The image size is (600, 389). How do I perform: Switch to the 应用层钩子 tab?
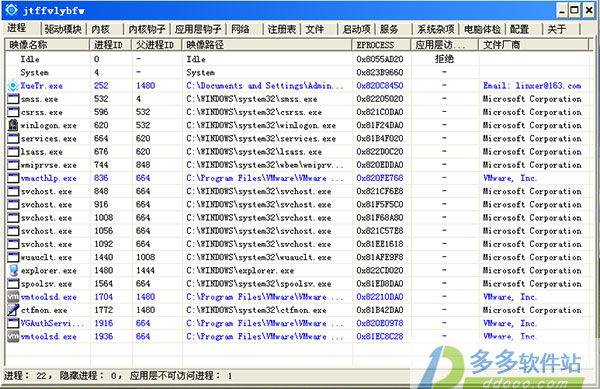point(198,29)
